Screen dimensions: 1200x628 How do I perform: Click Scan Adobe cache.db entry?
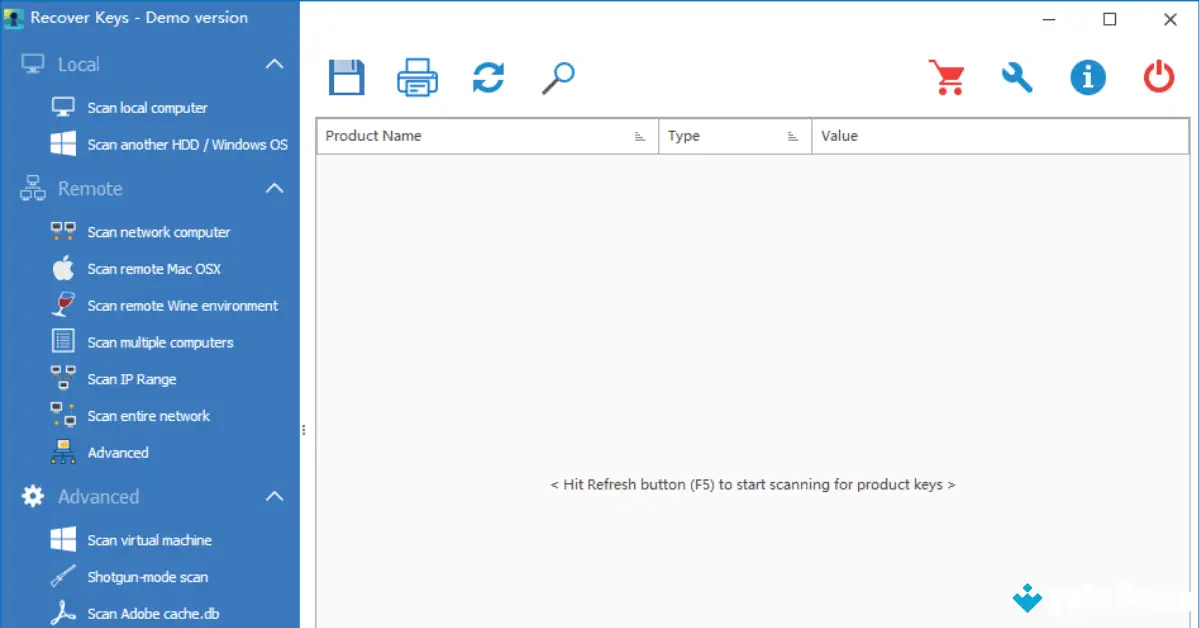(153, 613)
